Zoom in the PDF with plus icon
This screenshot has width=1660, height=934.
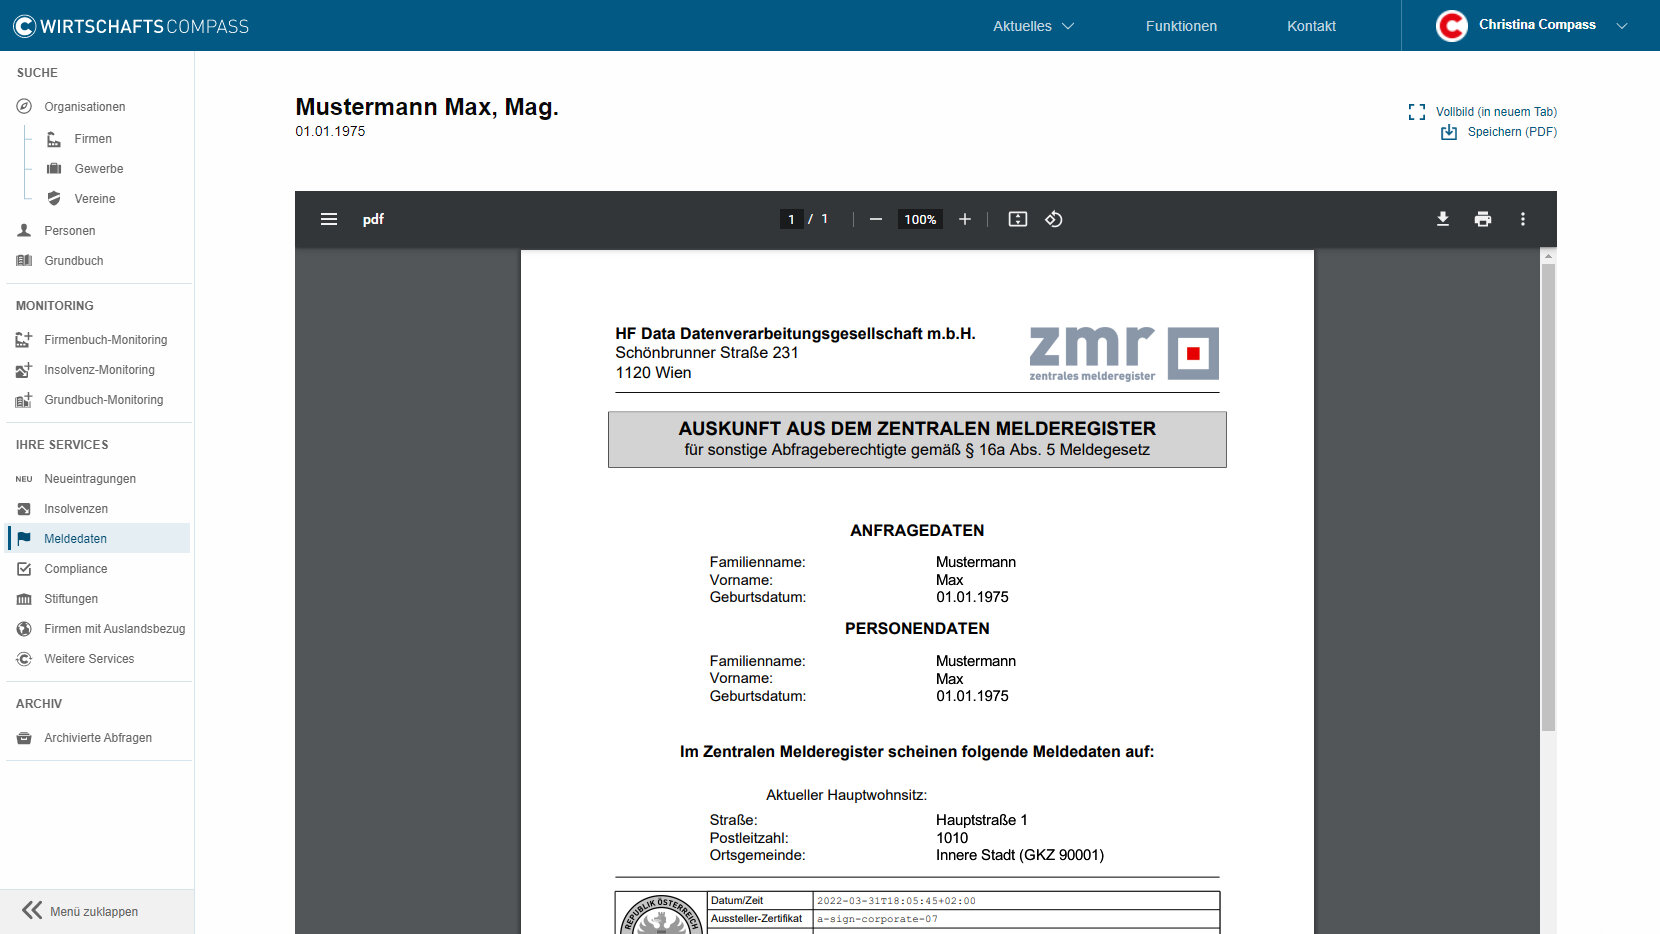click(x=964, y=219)
